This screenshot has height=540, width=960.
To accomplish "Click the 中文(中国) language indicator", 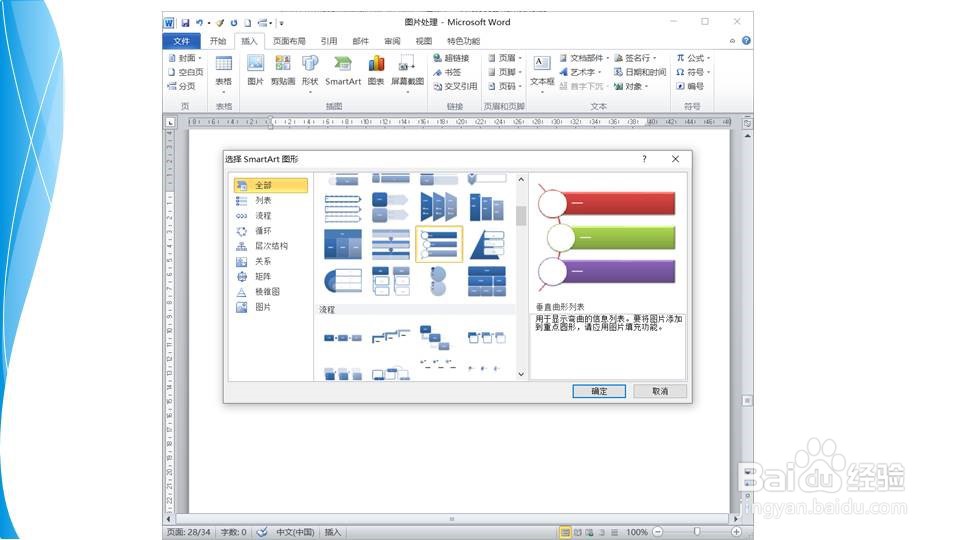I will (x=295, y=532).
